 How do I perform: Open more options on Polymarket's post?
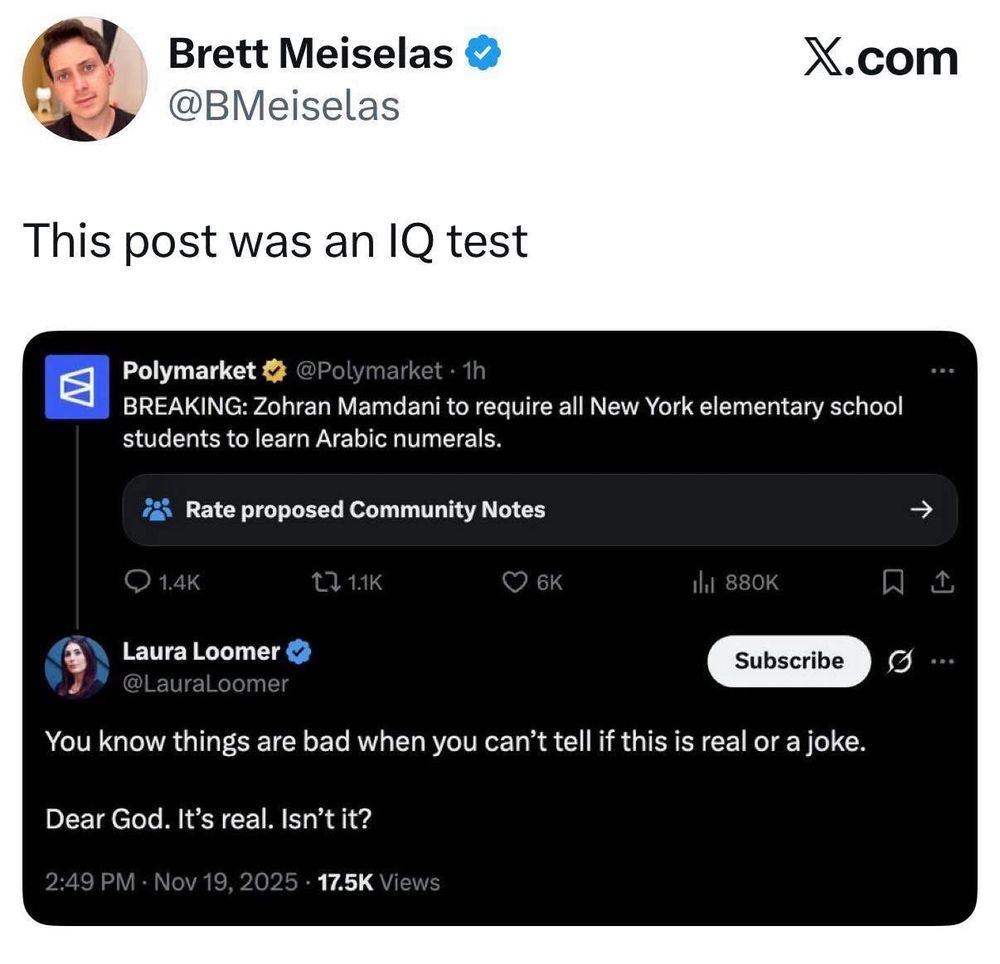tap(942, 371)
